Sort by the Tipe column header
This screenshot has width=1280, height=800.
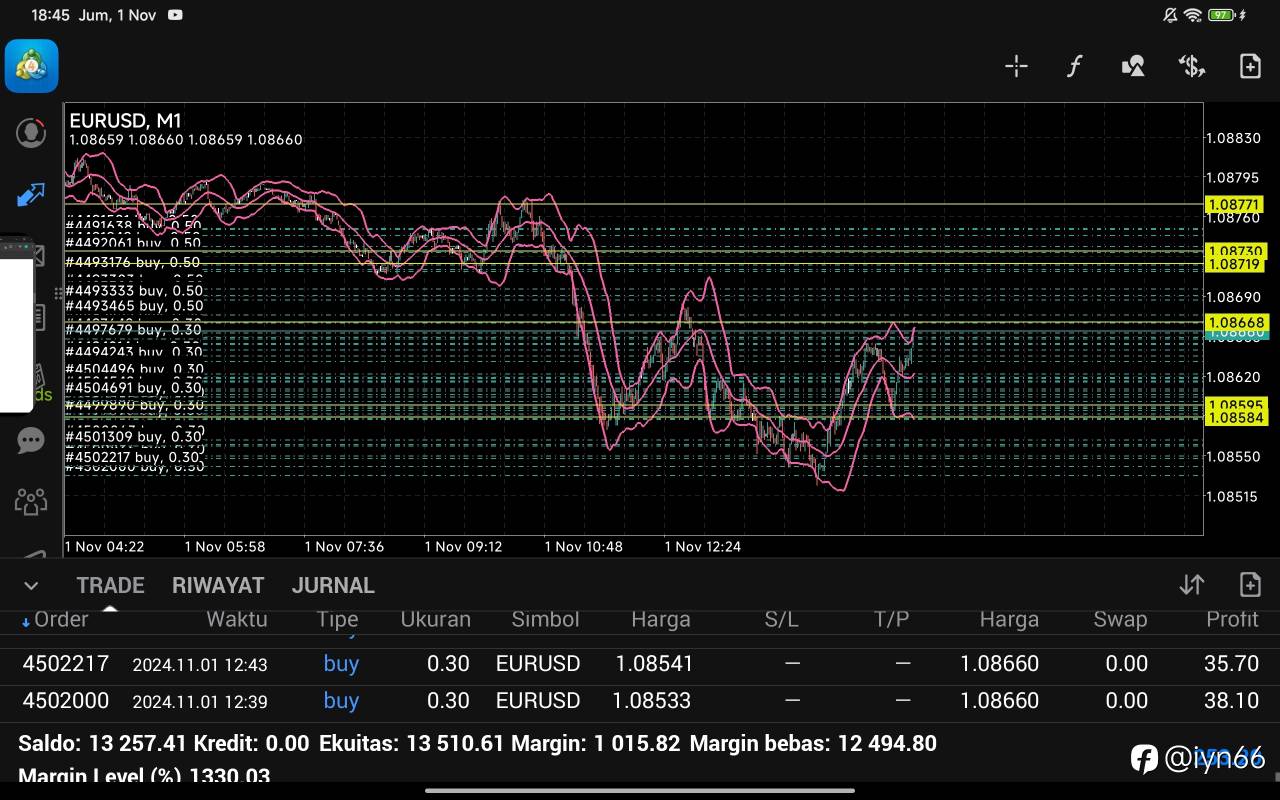(337, 619)
